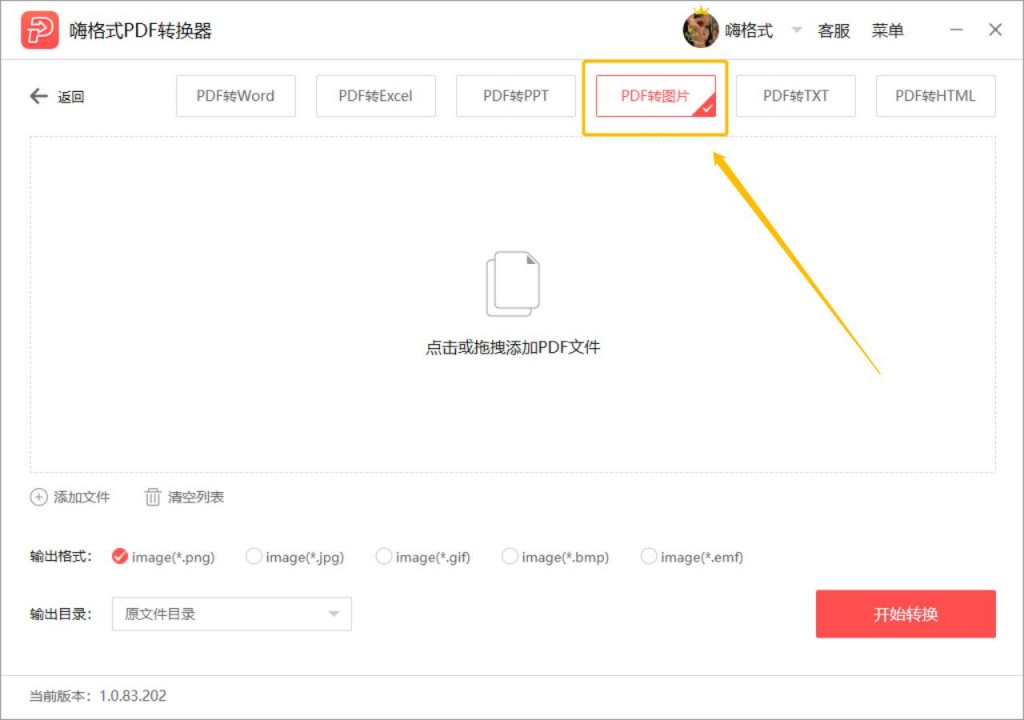Viewport: 1024px width, 720px height.
Task: Click the user avatar picture
Action: tap(700, 29)
